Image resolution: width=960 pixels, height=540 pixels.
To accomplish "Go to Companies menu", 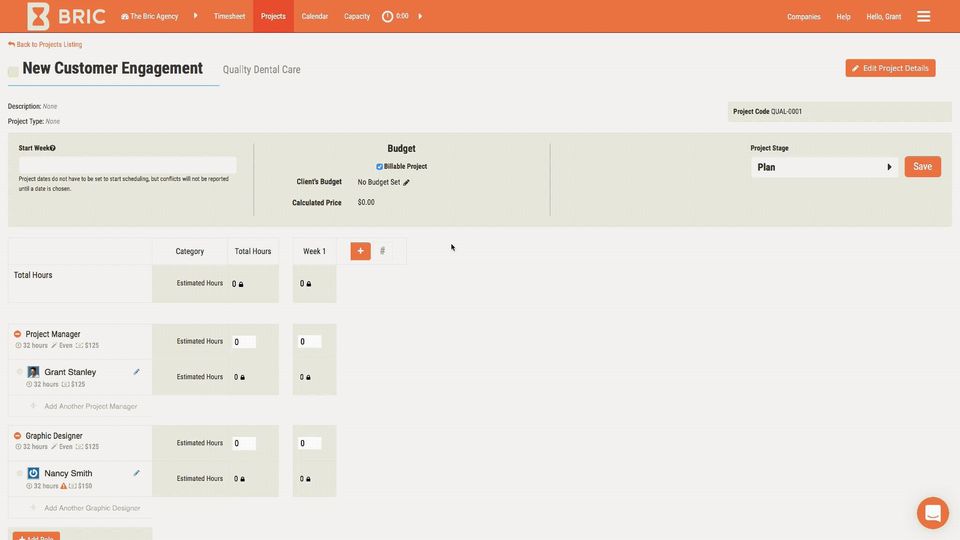I will click(803, 17).
